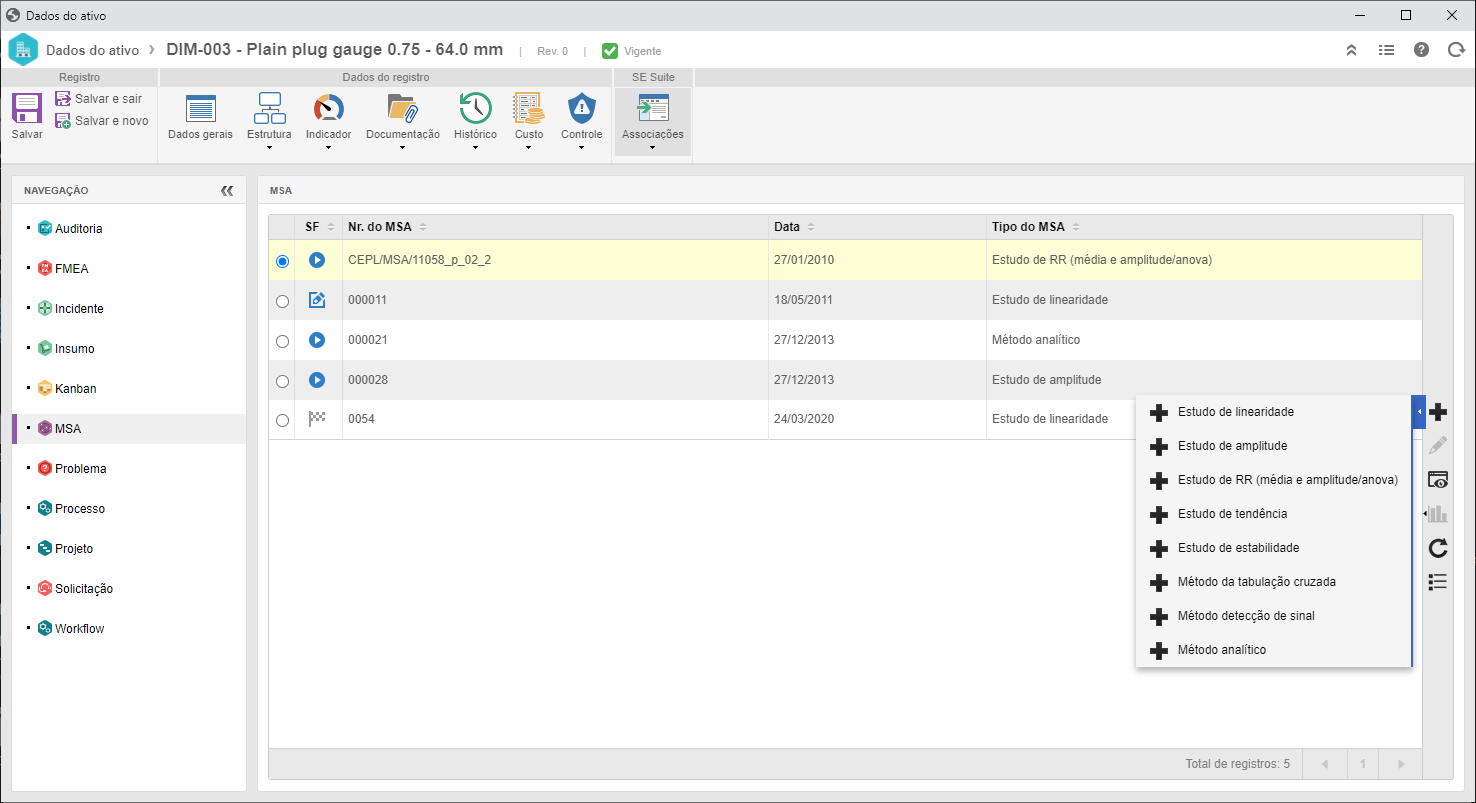1476x803 pixels.
Task: Click the Controle shield icon
Action: click(x=581, y=108)
